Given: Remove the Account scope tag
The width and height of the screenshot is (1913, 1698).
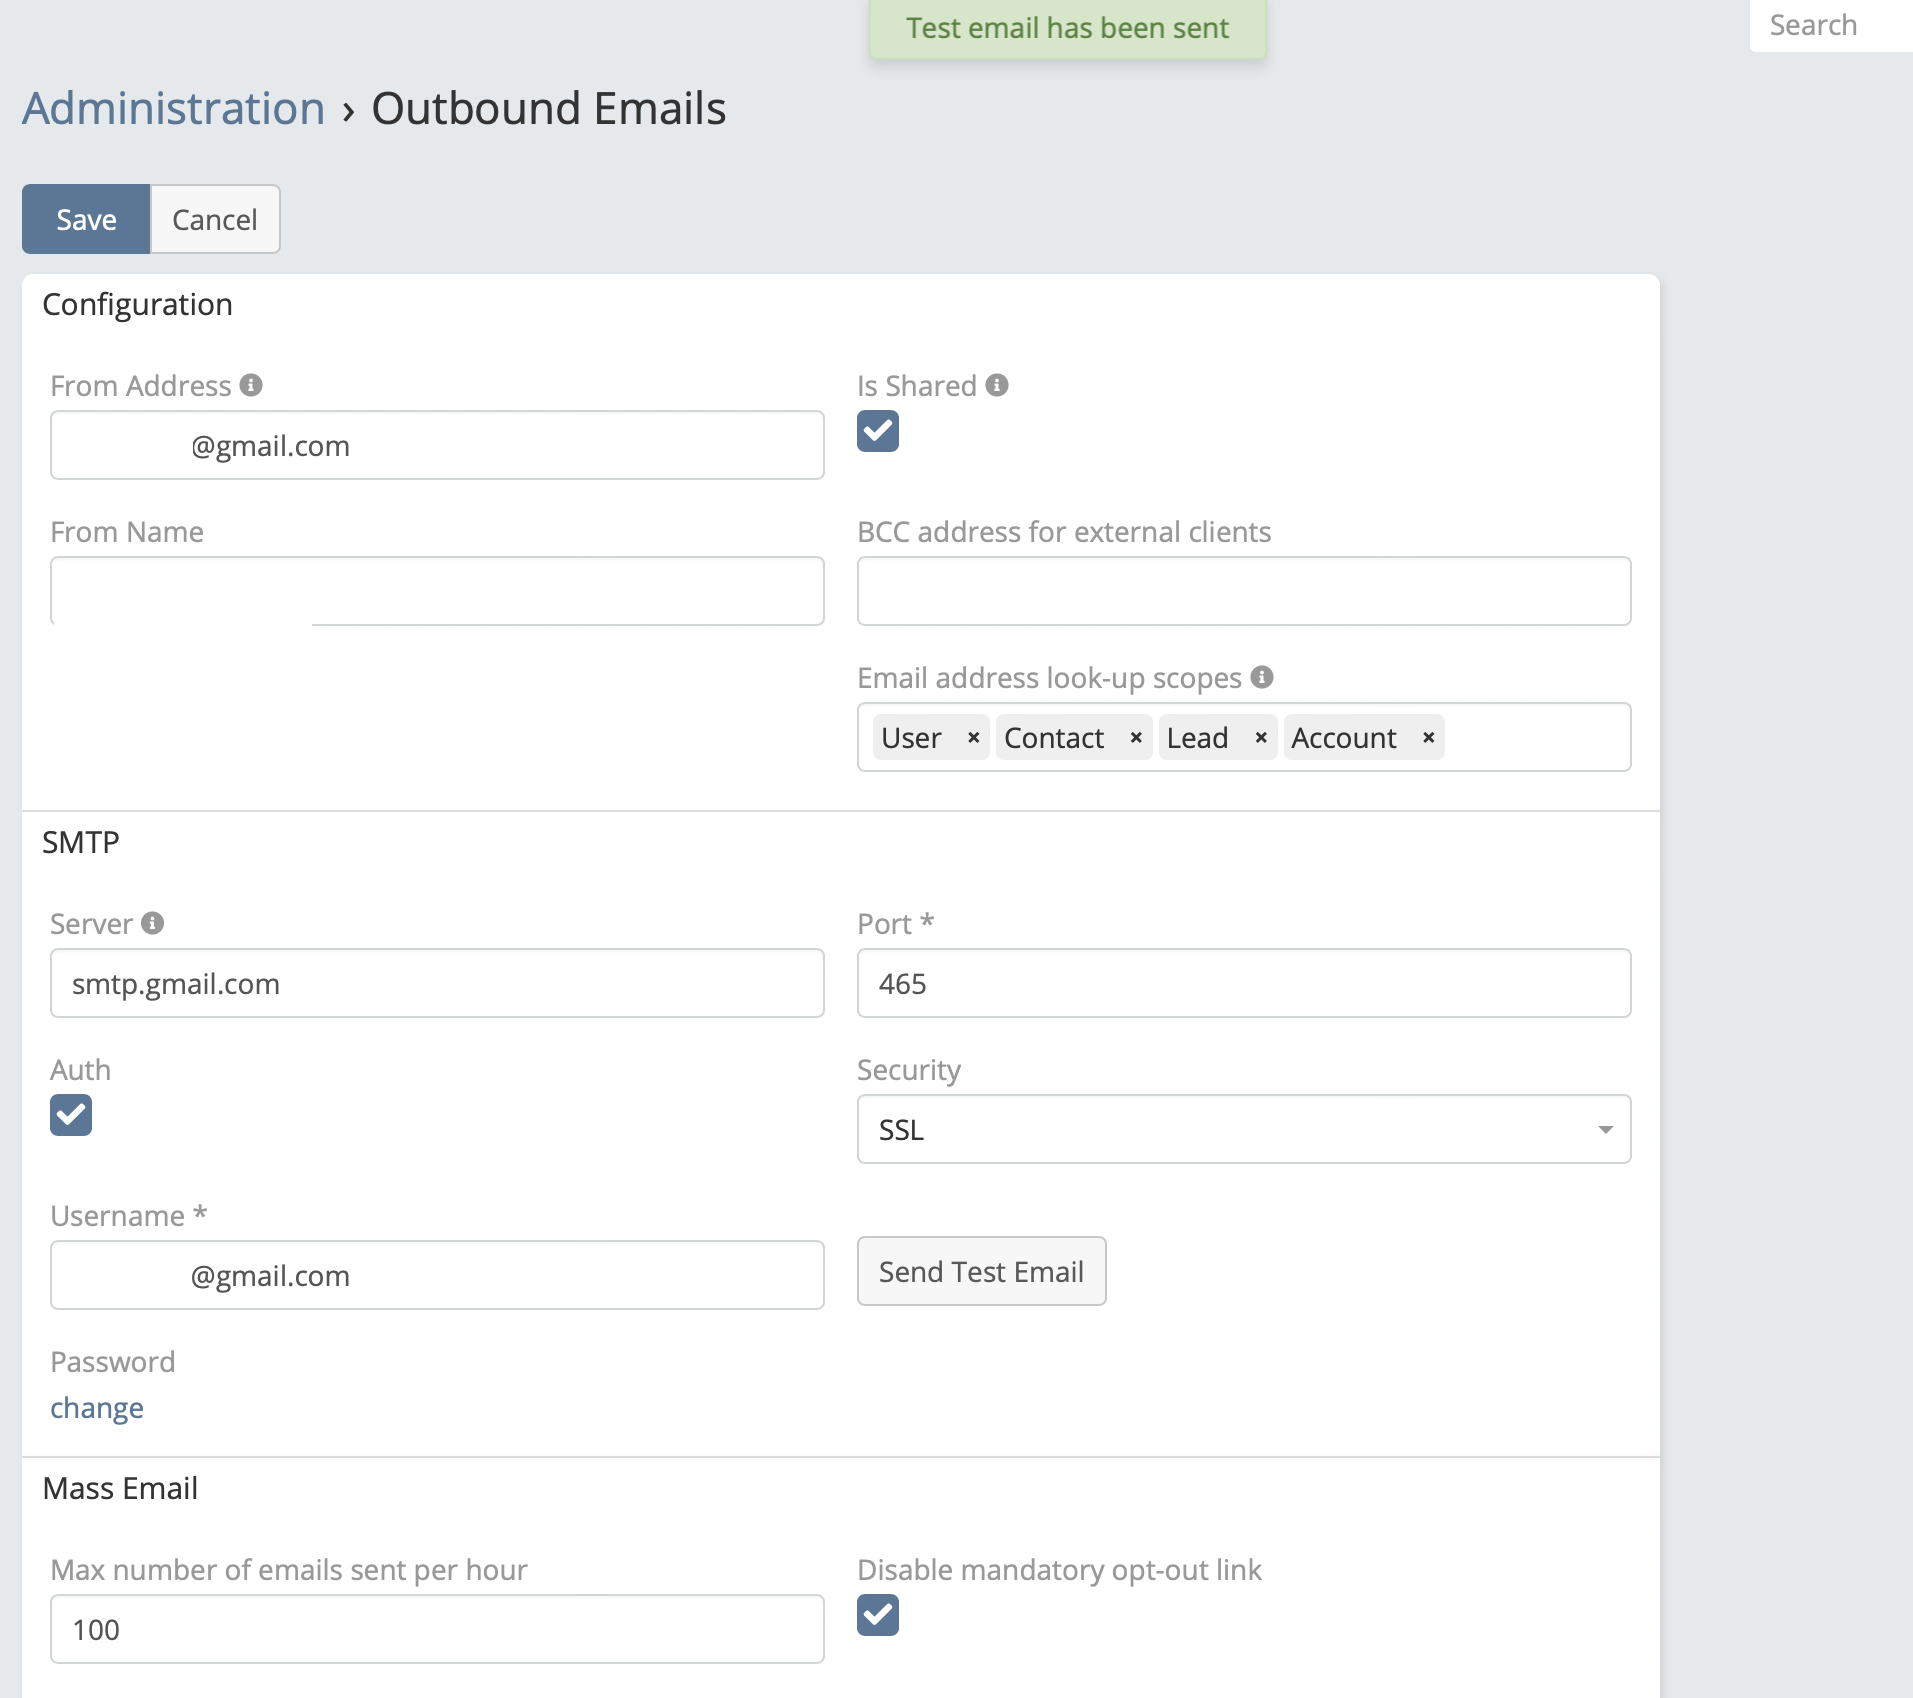Looking at the screenshot, I should [1429, 738].
